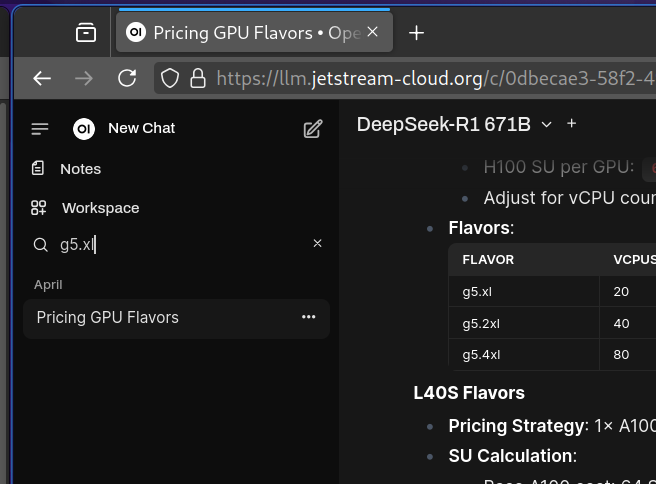Go back to the previous page
The width and height of the screenshot is (656, 484).
42,78
